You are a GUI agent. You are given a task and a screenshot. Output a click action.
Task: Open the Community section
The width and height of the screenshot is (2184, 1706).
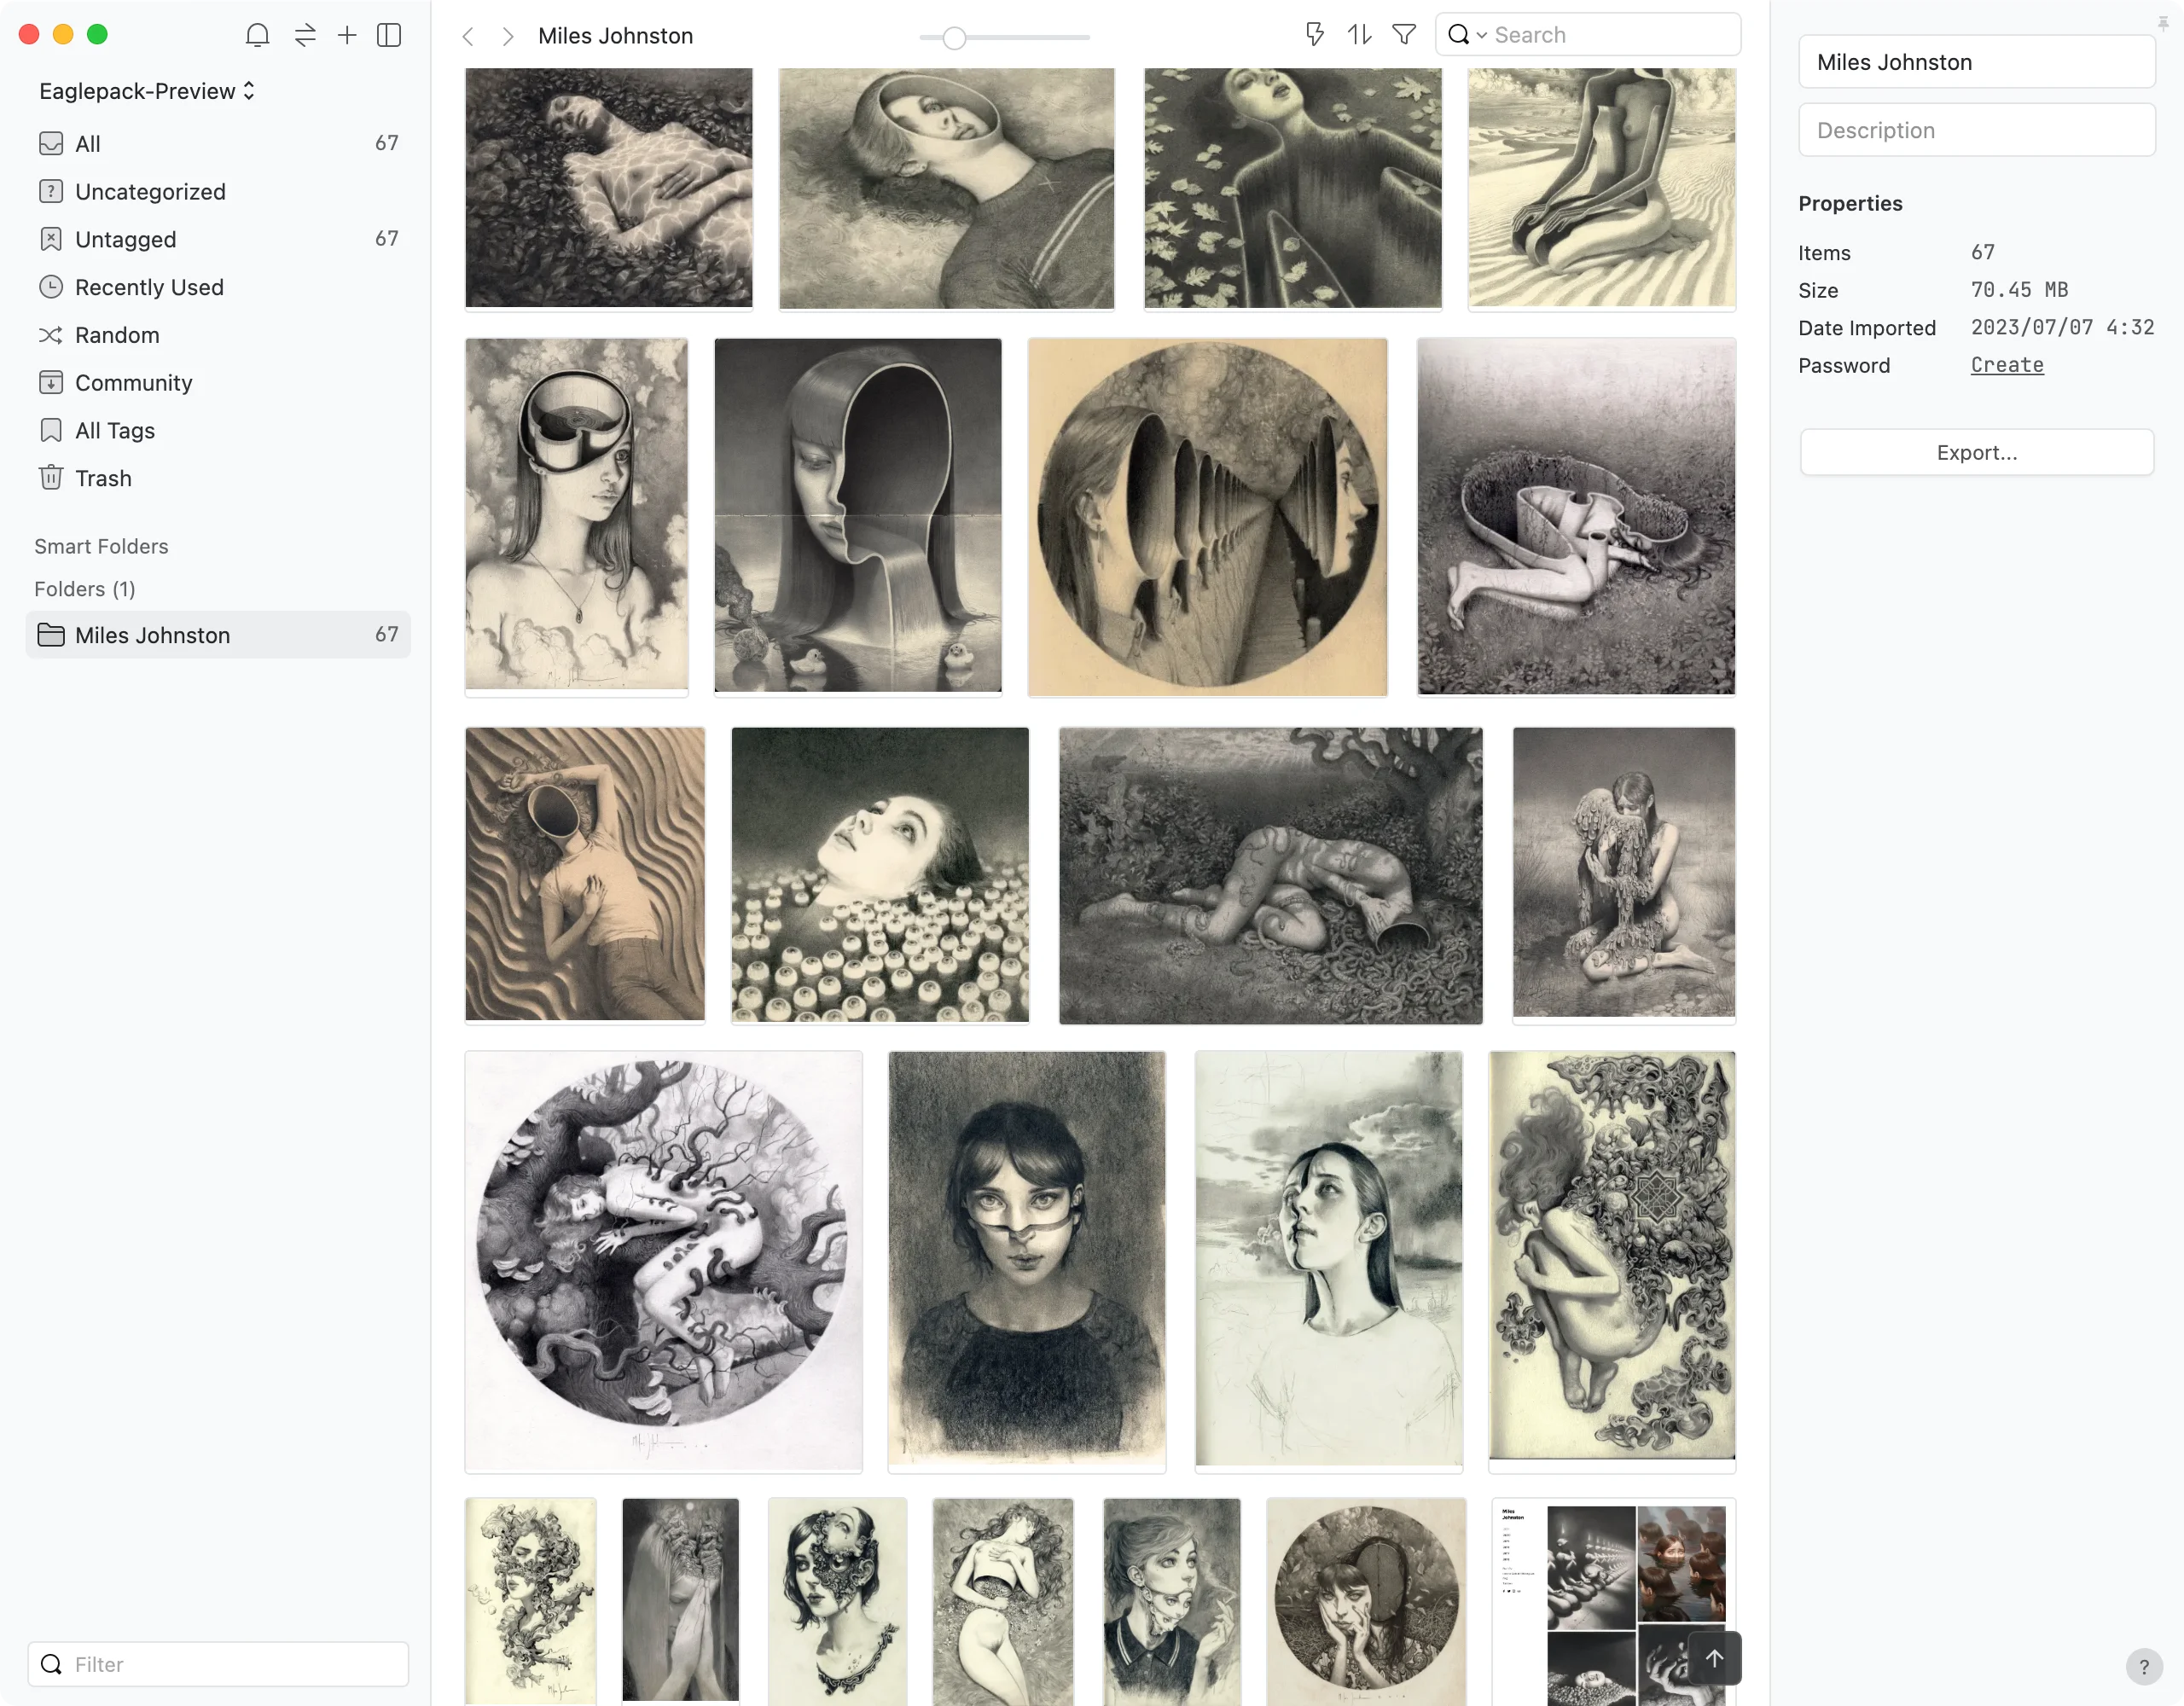[x=218, y=383]
